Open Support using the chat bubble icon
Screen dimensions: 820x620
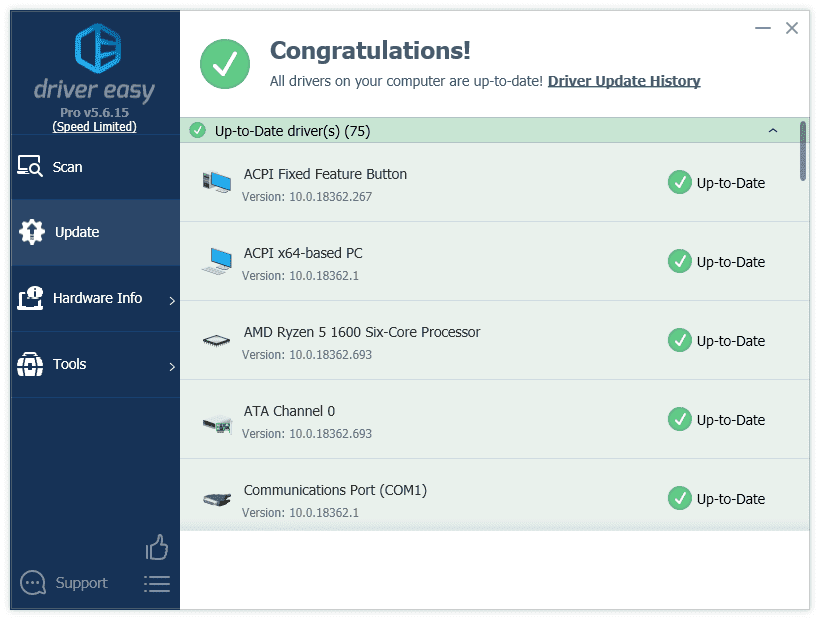33,583
